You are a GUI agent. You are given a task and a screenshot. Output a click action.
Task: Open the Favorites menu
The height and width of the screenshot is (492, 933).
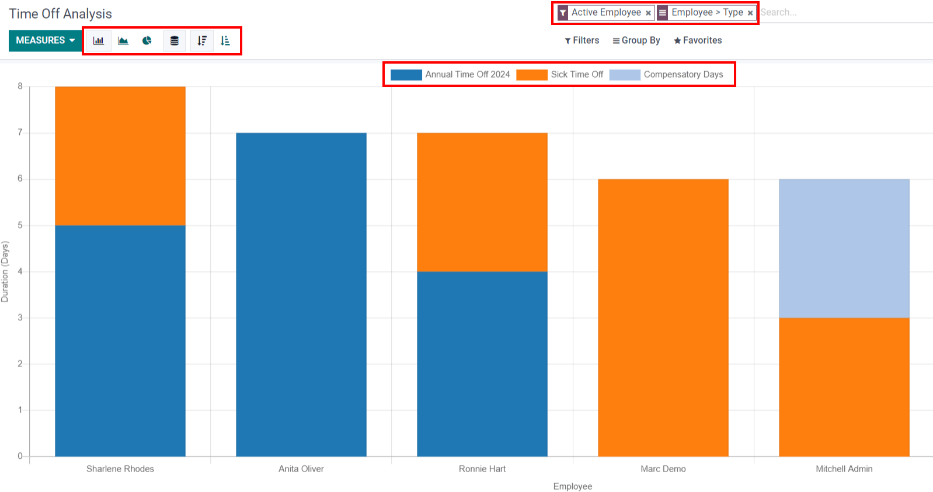698,41
